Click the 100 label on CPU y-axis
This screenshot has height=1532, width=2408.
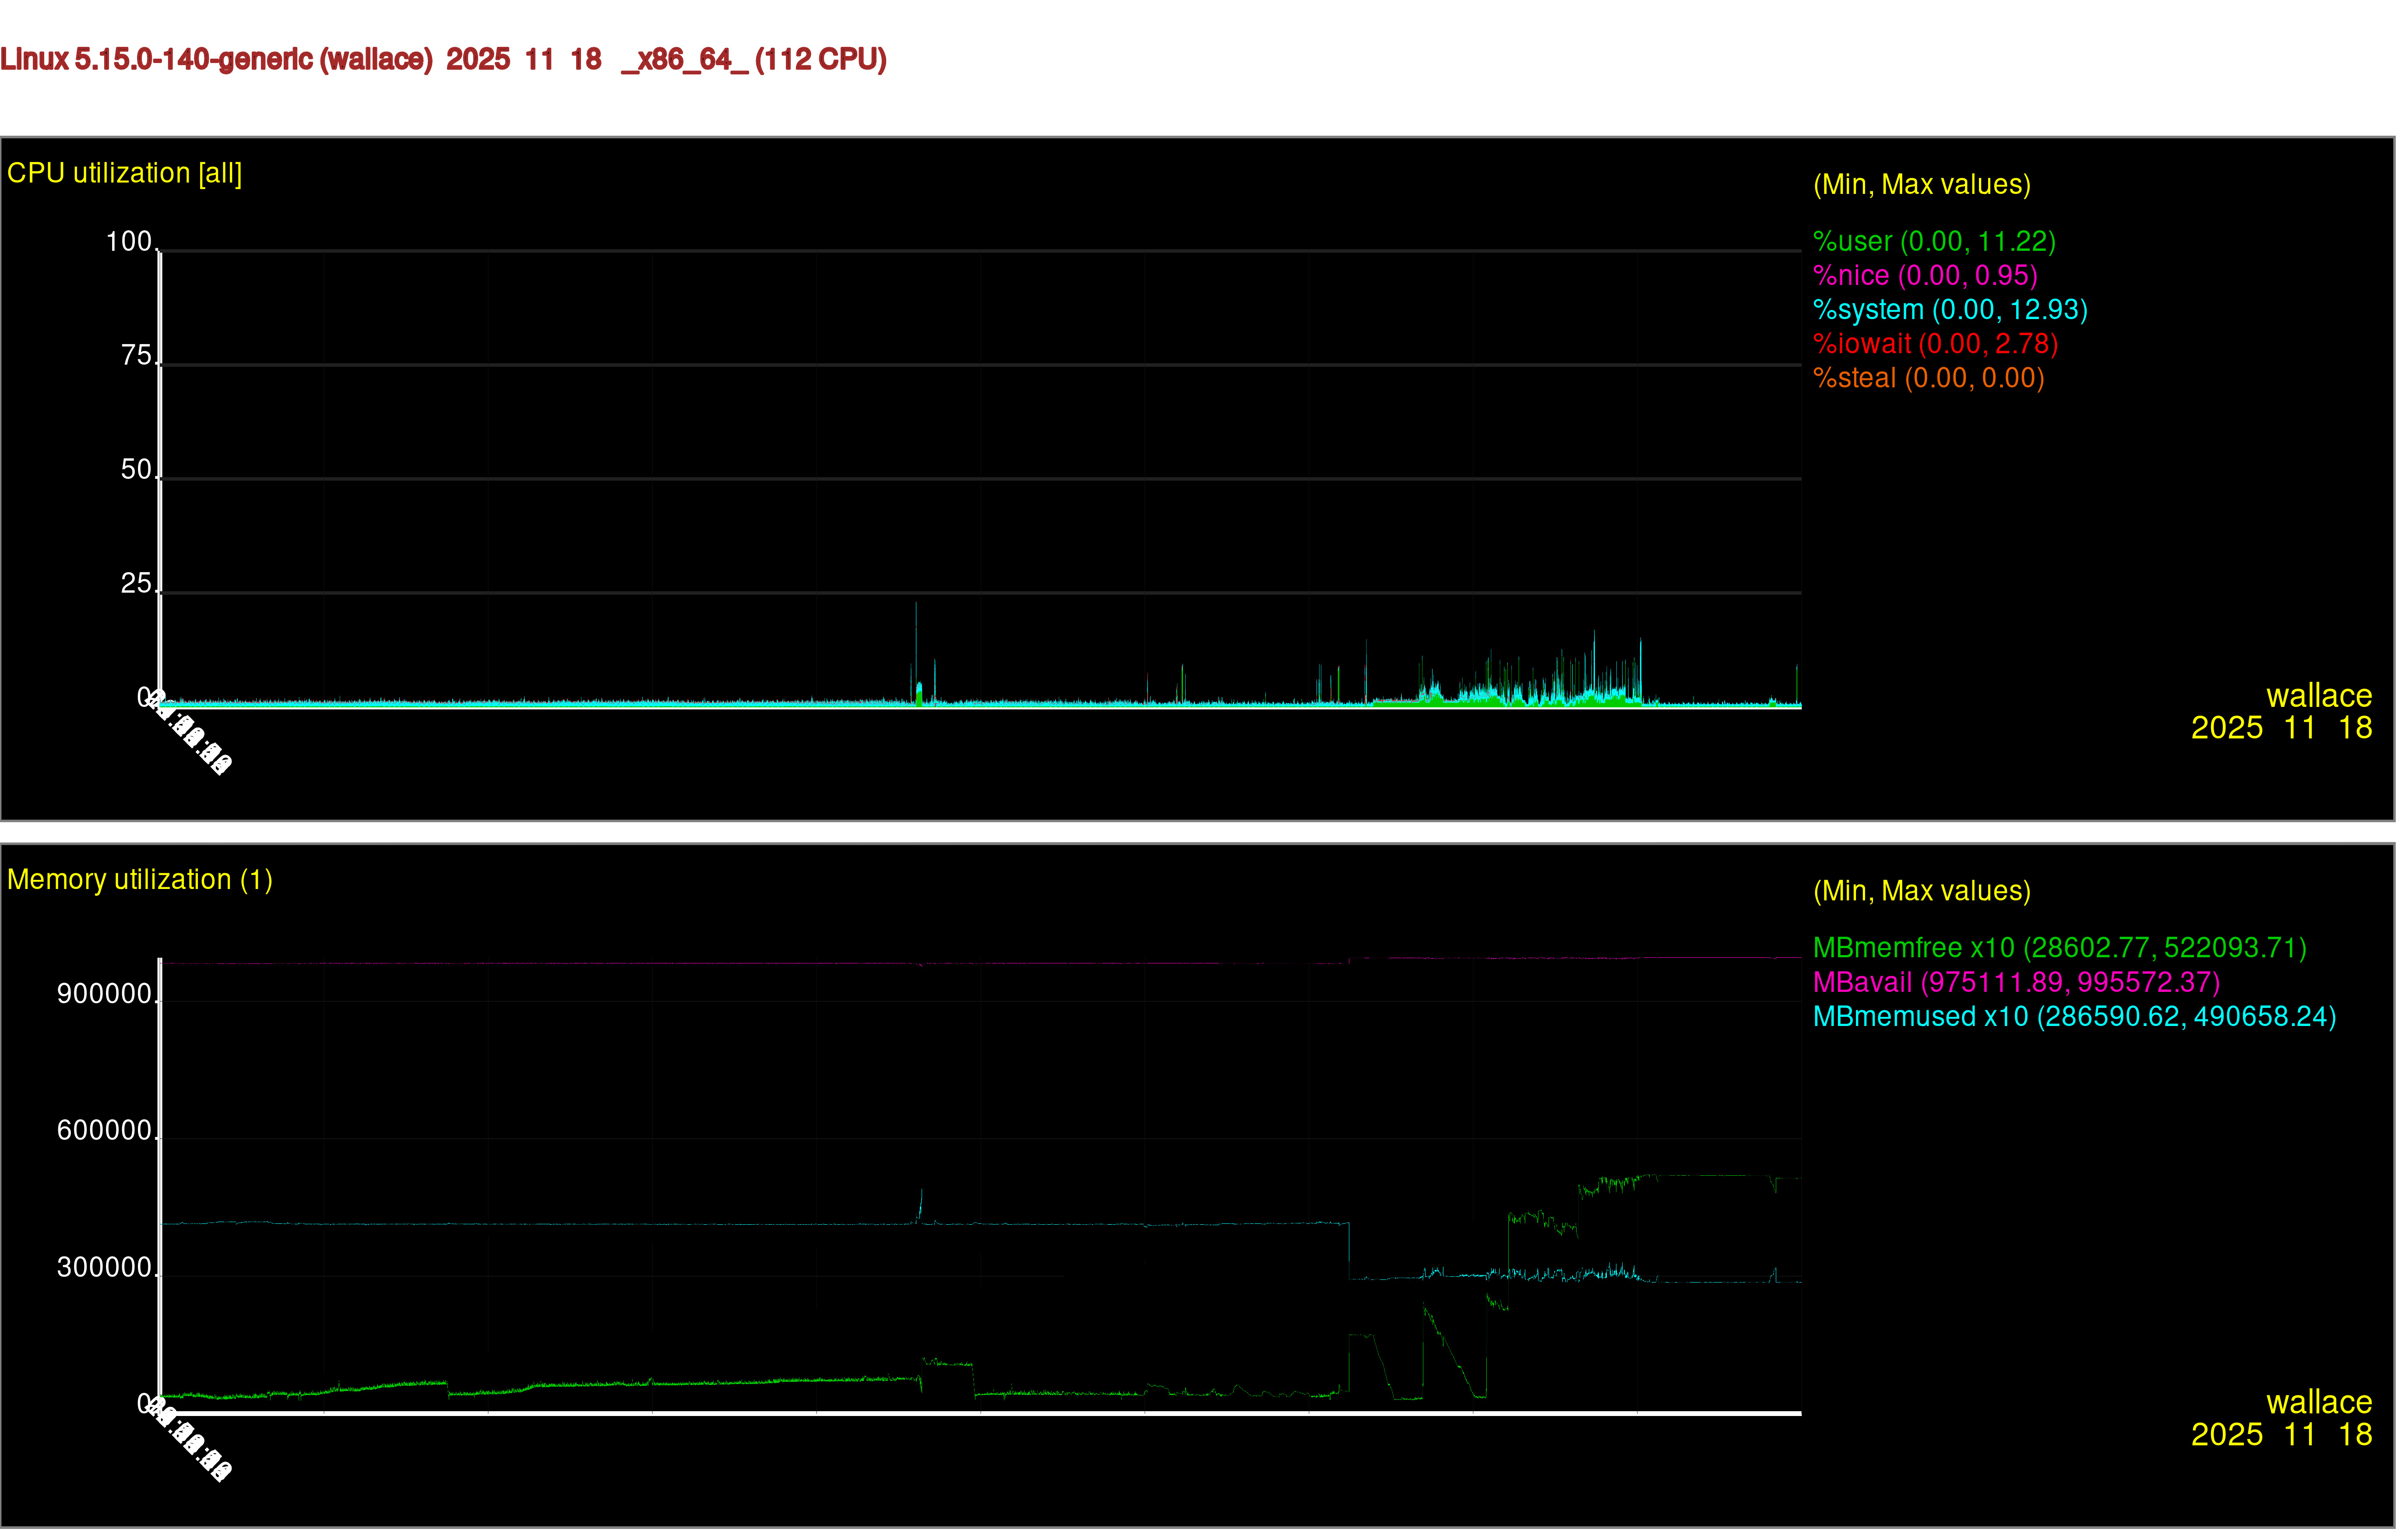(x=129, y=242)
